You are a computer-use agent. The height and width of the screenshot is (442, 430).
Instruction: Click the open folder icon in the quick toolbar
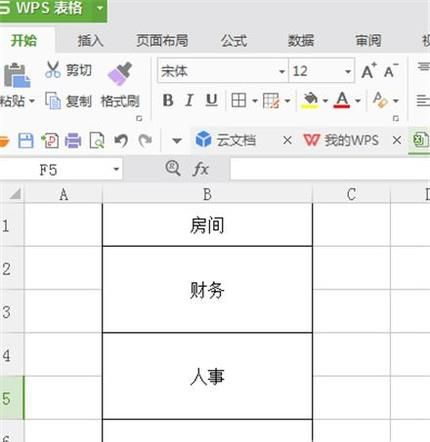tap(4, 141)
